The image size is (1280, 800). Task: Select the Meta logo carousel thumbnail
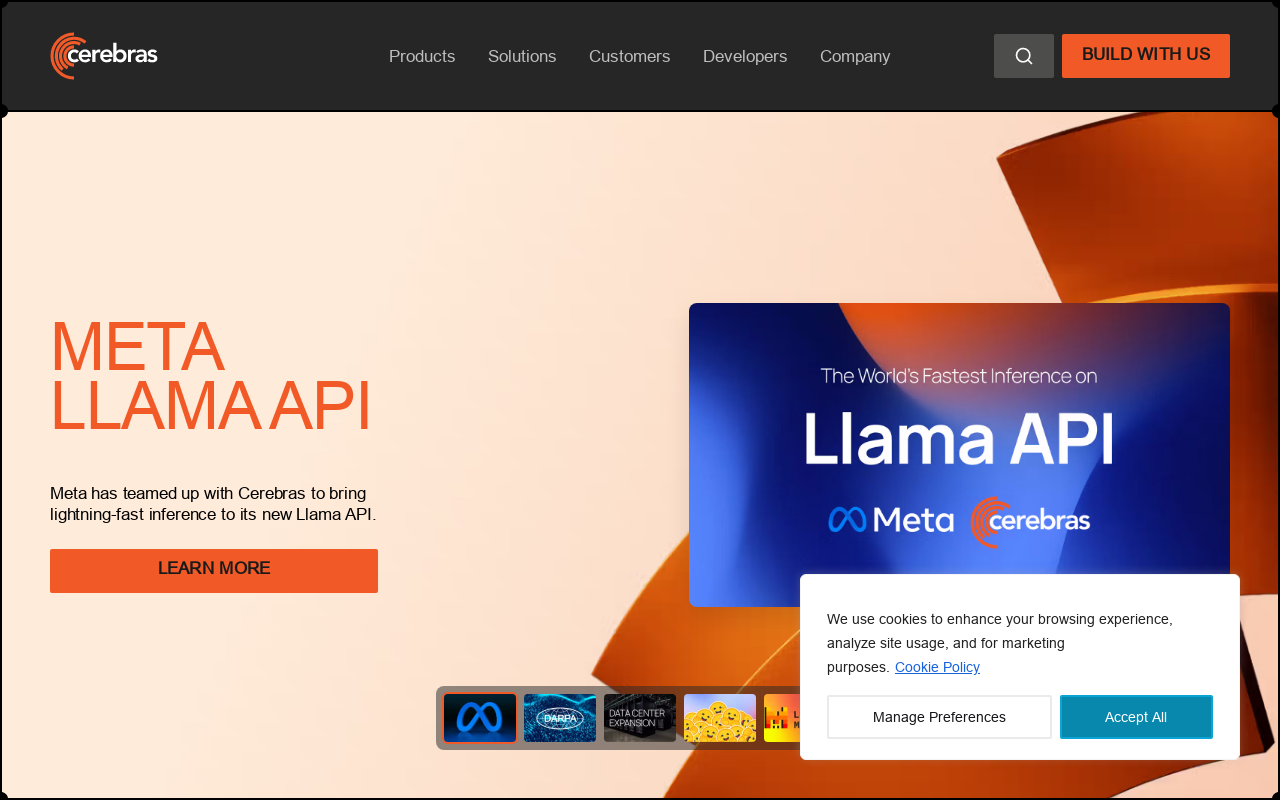pos(480,718)
